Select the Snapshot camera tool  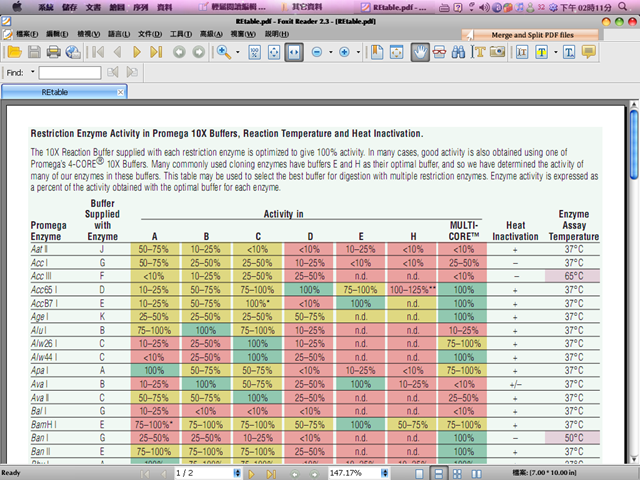pyautogui.click(x=497, y=52)
